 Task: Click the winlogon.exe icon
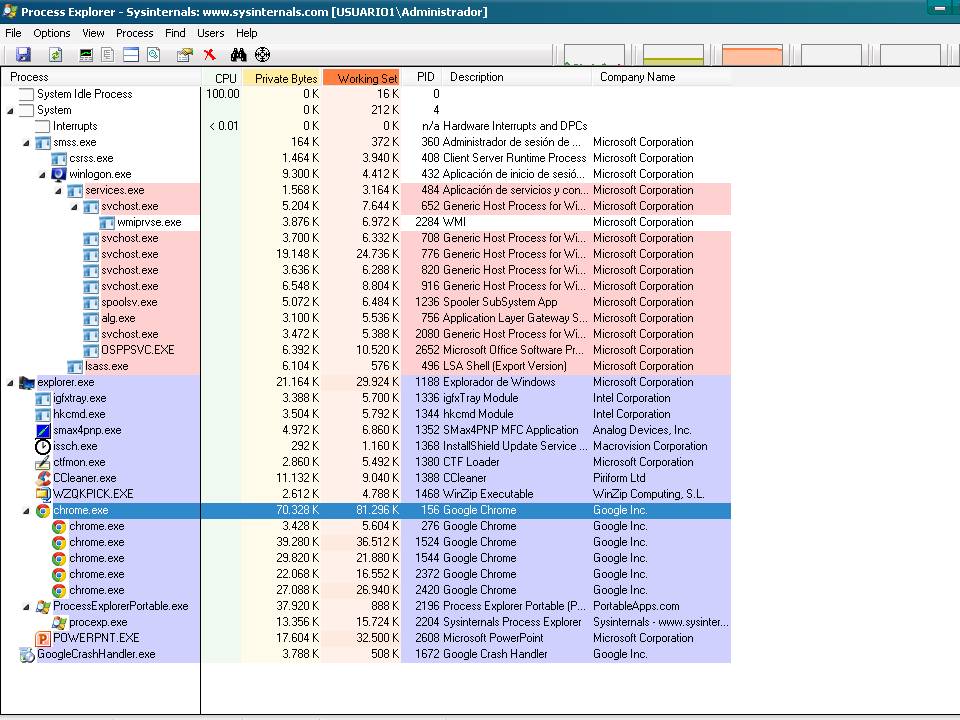[59, 174]
